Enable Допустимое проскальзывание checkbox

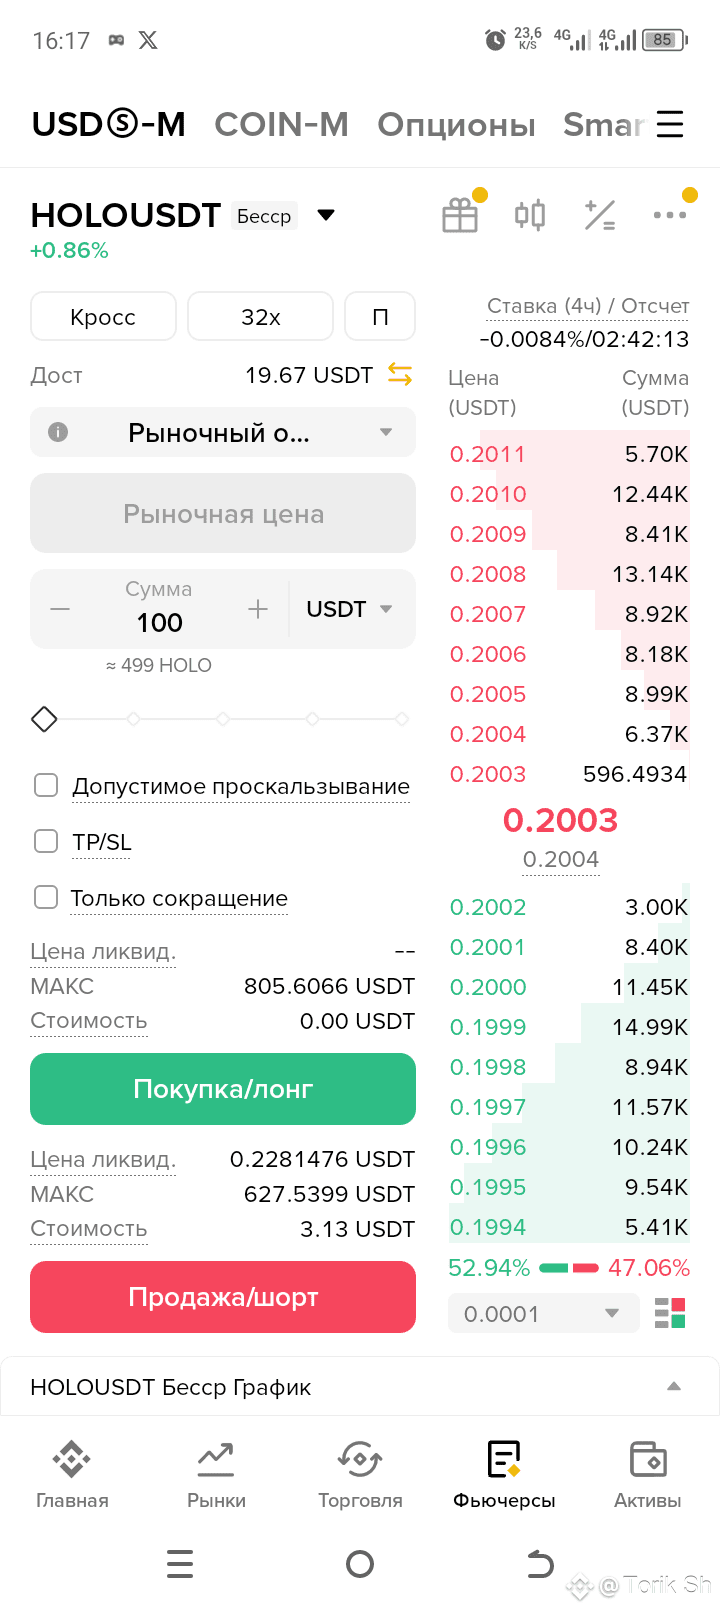point(46,785)
